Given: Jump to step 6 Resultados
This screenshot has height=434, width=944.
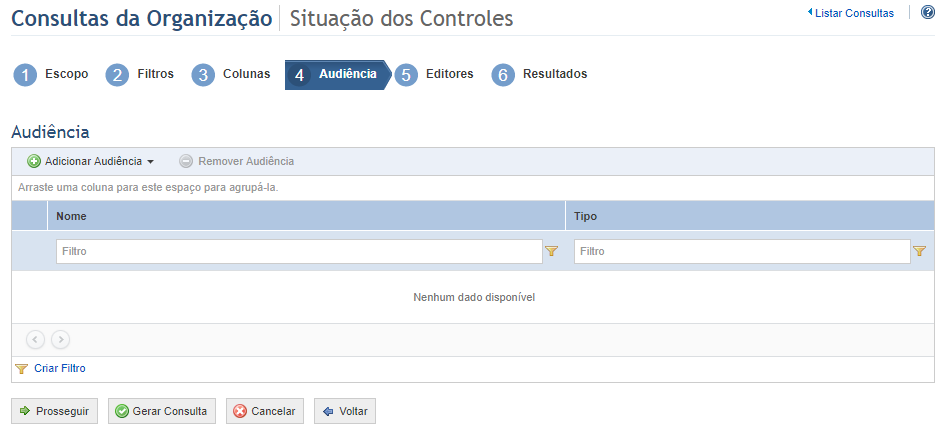Looking at the screenshot, I should pos(539,75).
